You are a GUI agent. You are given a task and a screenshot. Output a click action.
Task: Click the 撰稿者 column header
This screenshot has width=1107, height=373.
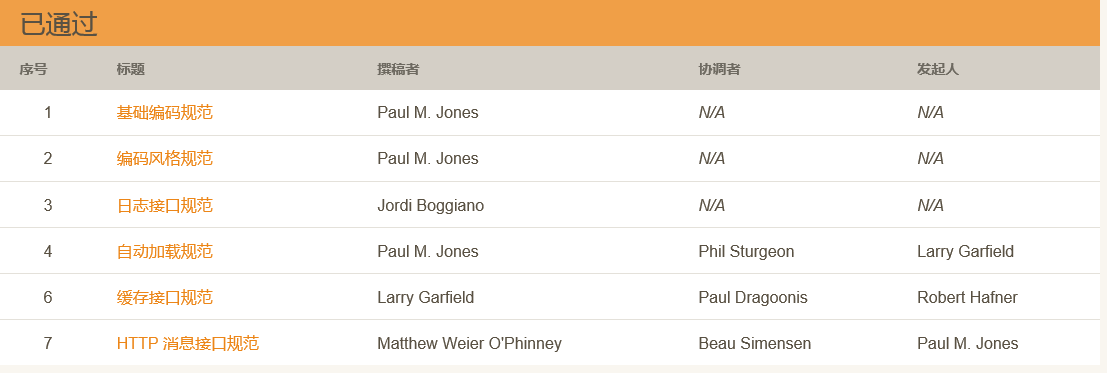point(398,69)
